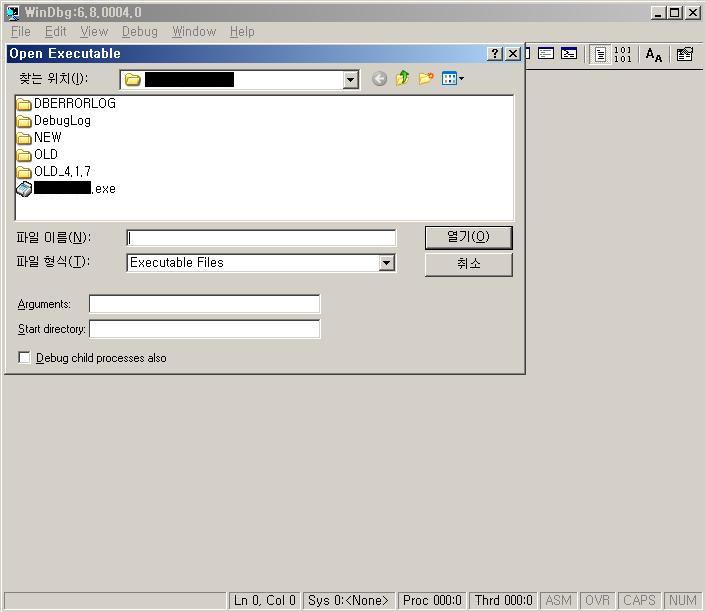Image resolution: width=705 pixels, height=612 pixels.
Task: Open the view menu icon in dialog
Action: pos(452,79)
